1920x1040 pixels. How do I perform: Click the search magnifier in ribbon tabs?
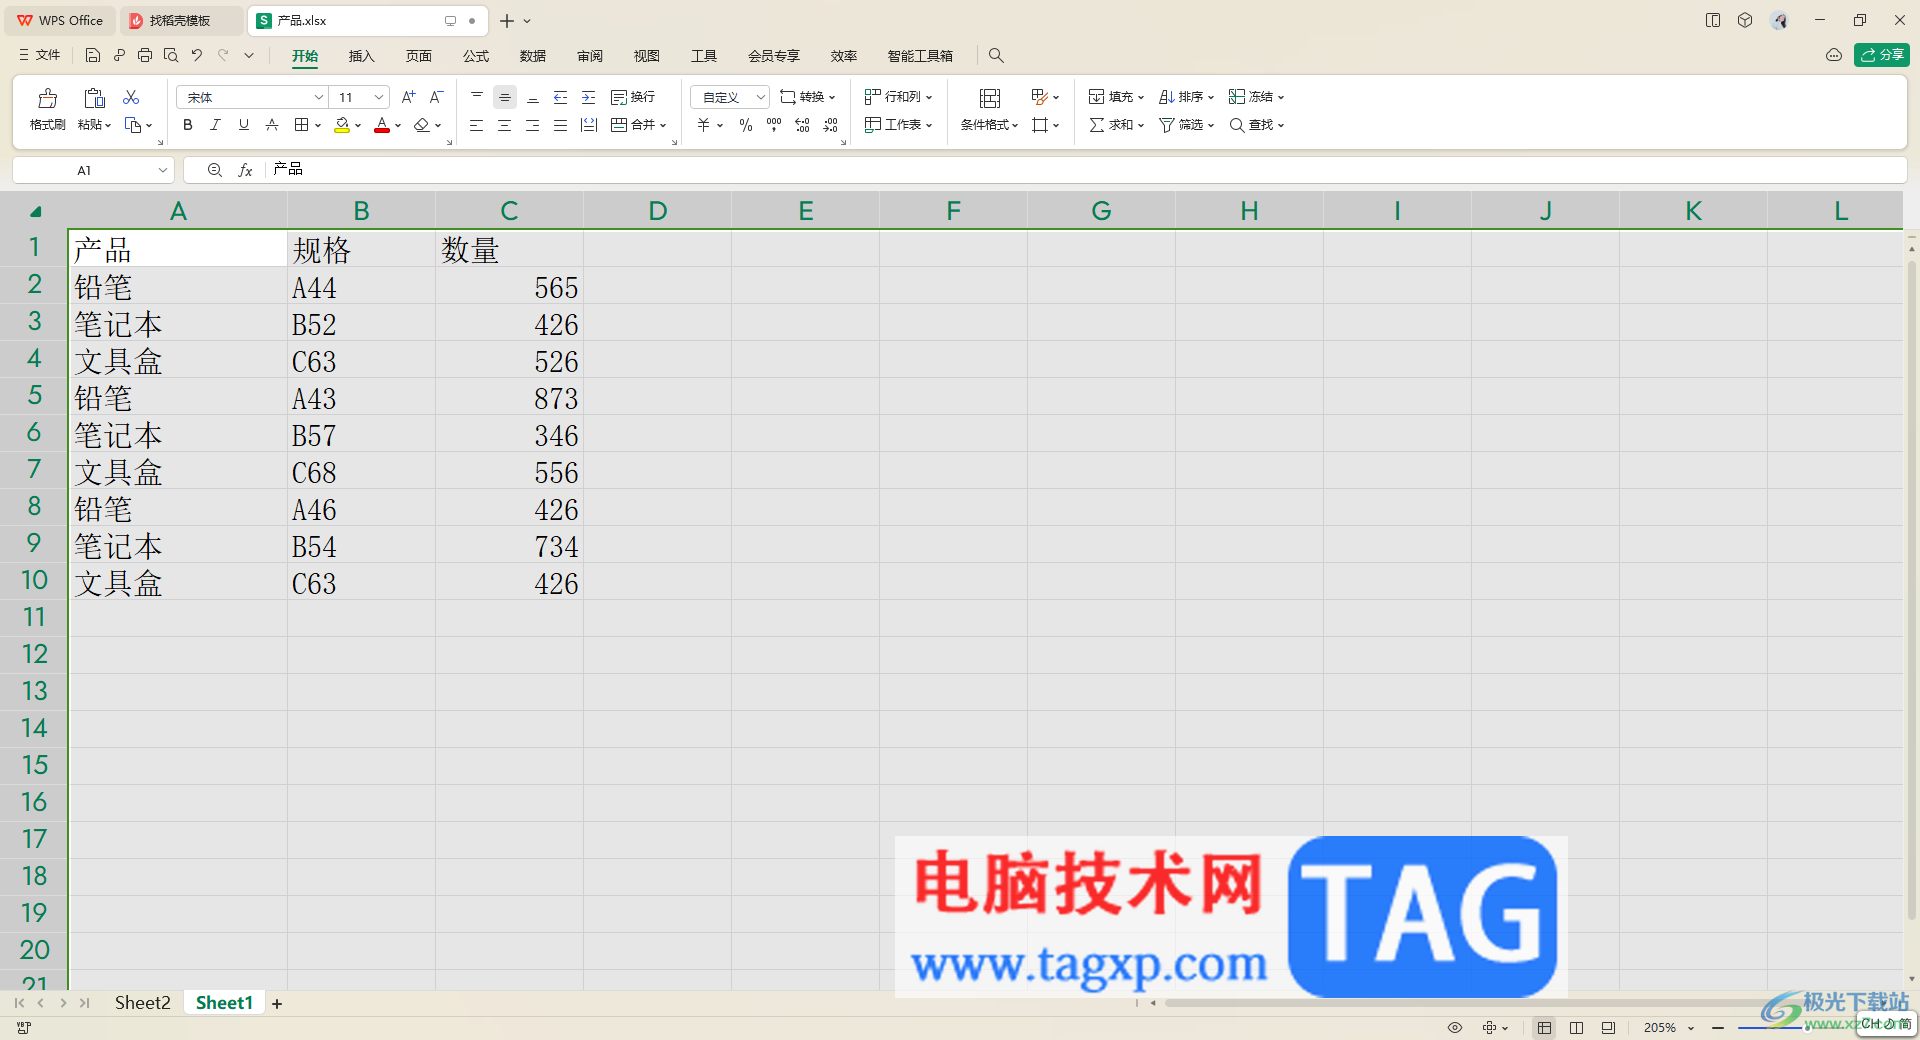996,56
